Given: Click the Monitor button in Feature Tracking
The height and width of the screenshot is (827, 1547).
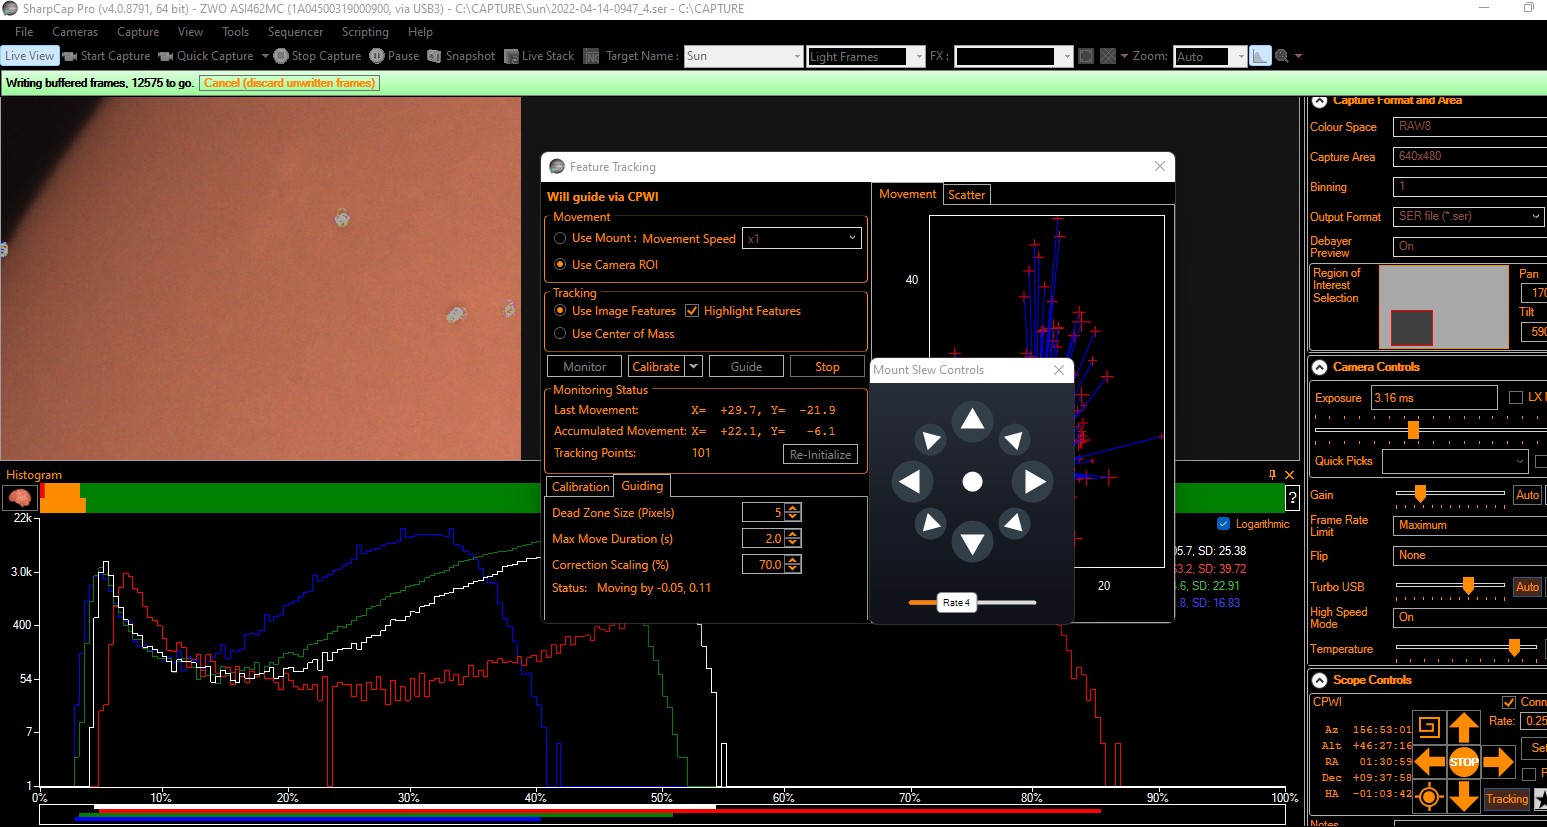Looking at the screenshot, I should point(585,367).
